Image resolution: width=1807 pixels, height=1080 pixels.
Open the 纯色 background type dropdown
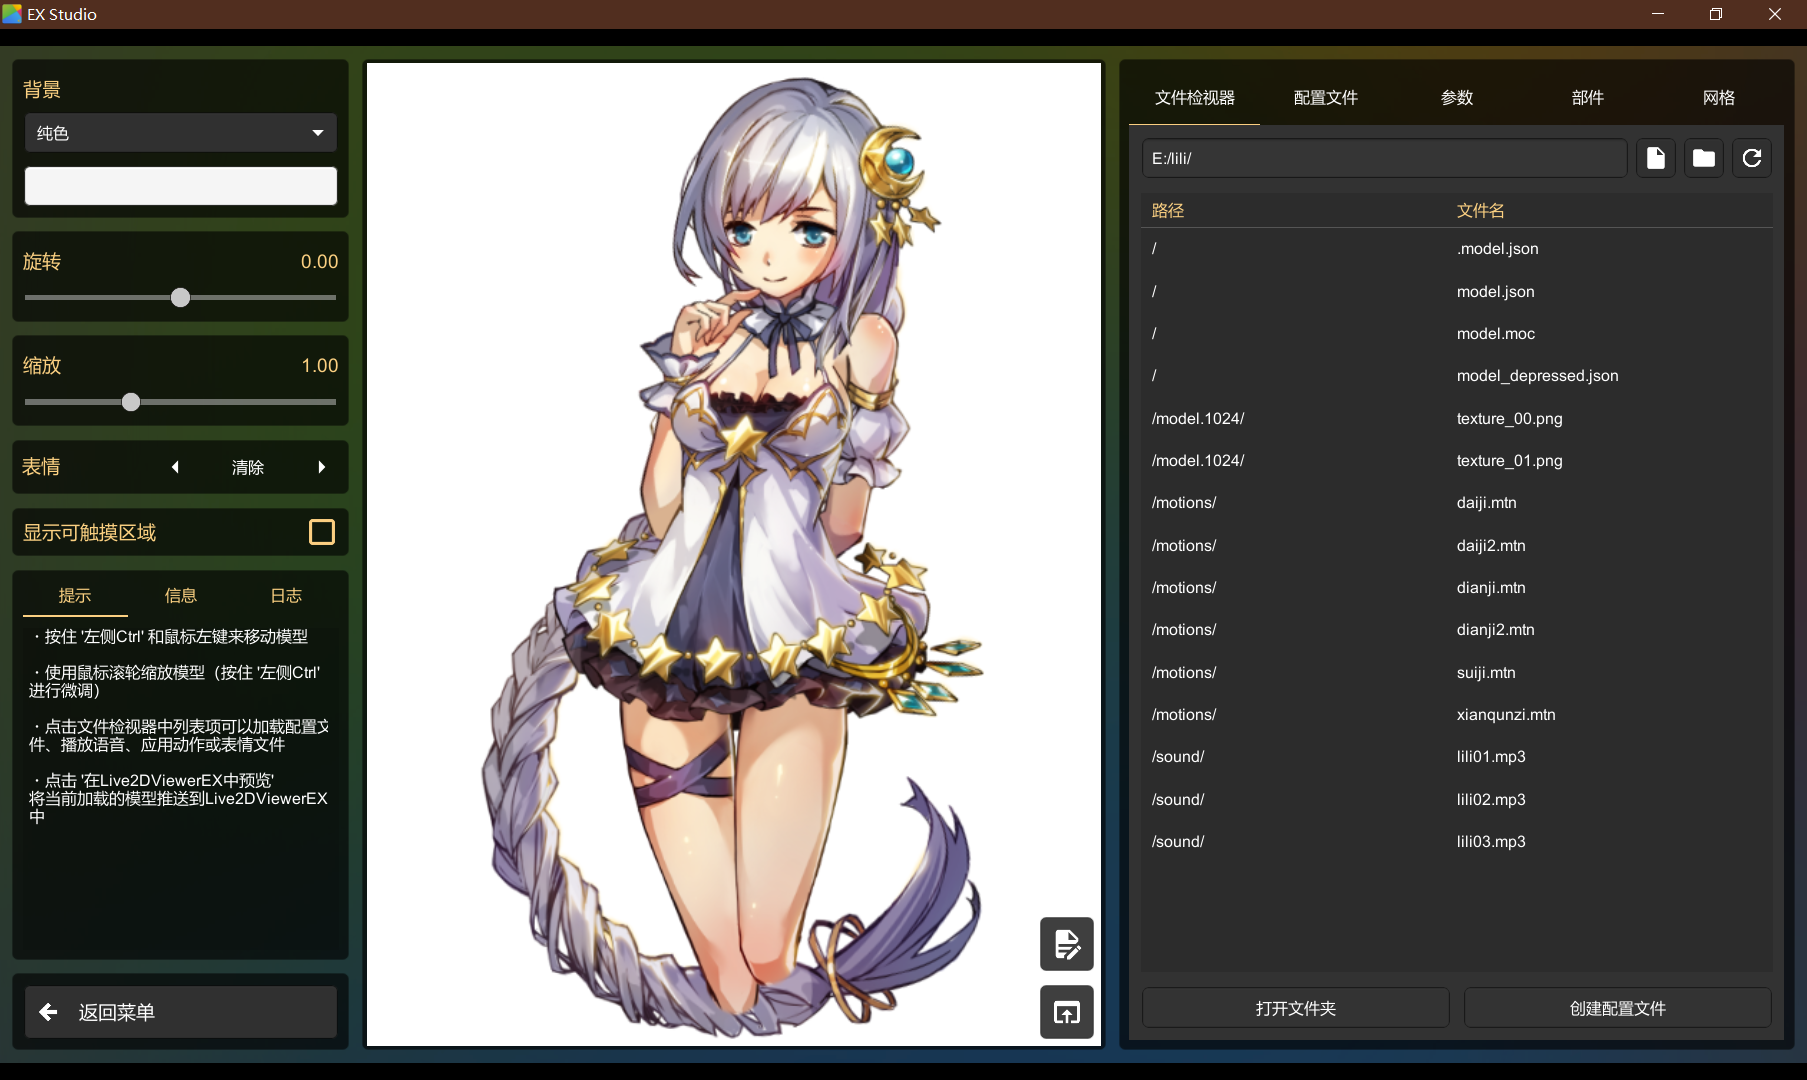[x=181, y=133]
